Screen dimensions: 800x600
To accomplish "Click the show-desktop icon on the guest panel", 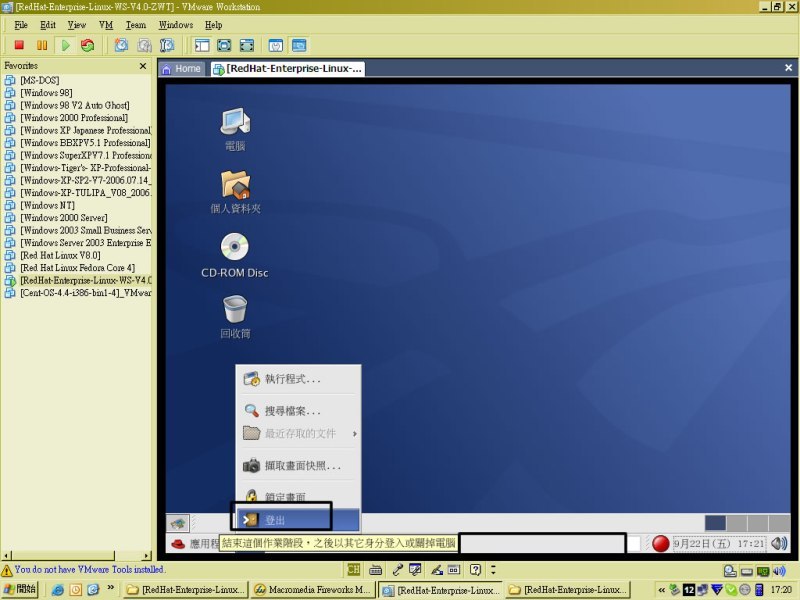I will point(178,523).
